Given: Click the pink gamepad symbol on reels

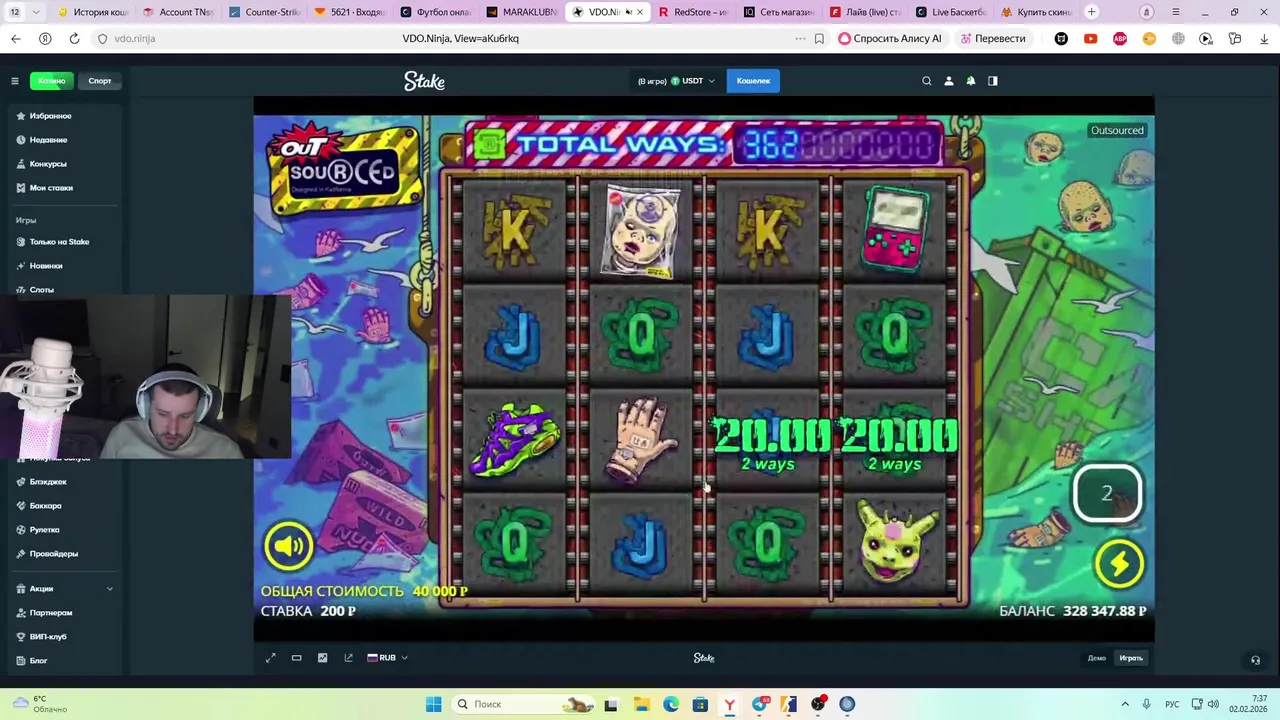Looking at the screenshot, I should (x=894, y=229).
